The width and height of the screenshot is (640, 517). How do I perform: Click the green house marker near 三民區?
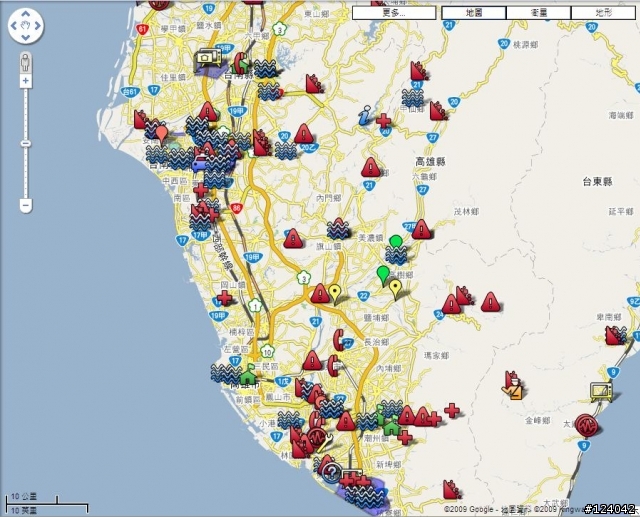tap(247, 373)
